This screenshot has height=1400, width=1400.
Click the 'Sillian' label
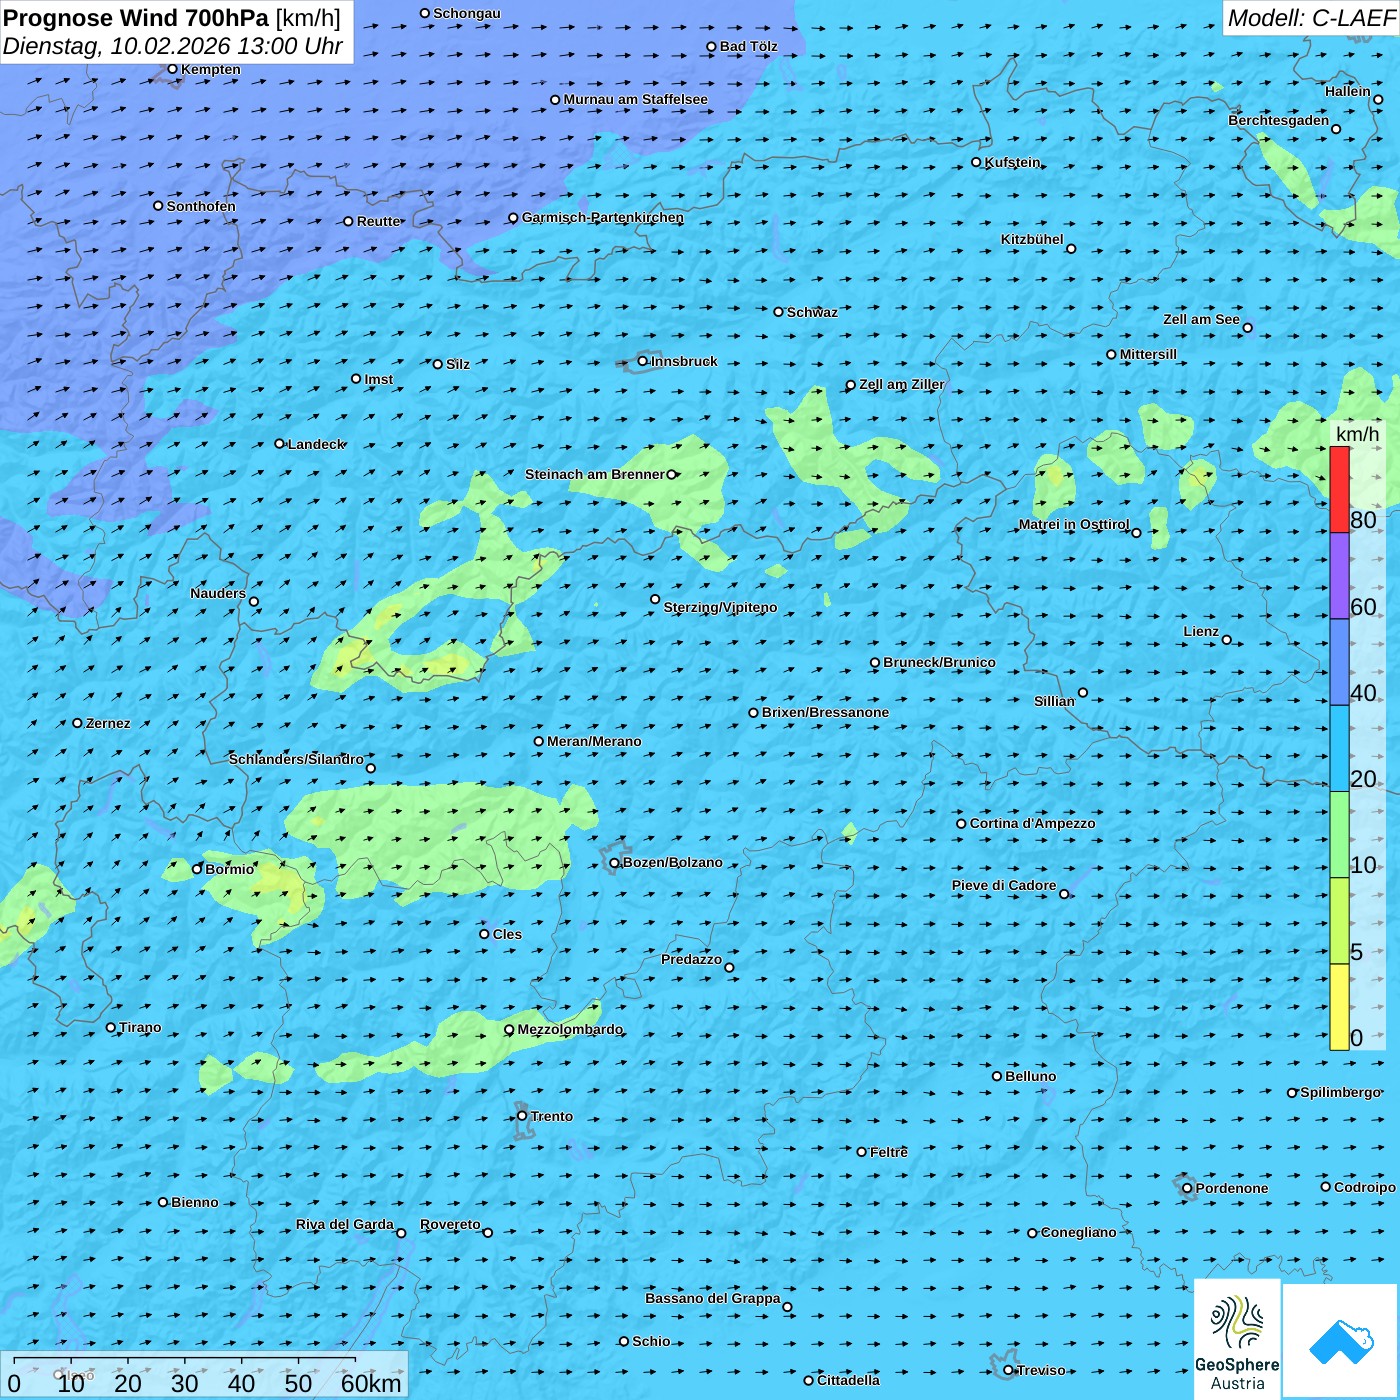click(1054, 701)
